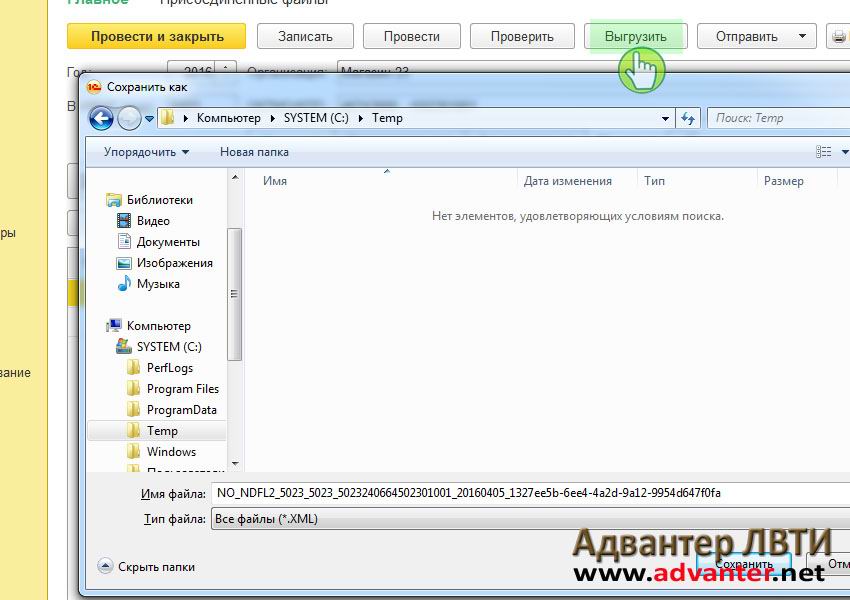Expand address bar previous locations dropdown
Screen dimensions: 850x600
(x=665, y=118)
